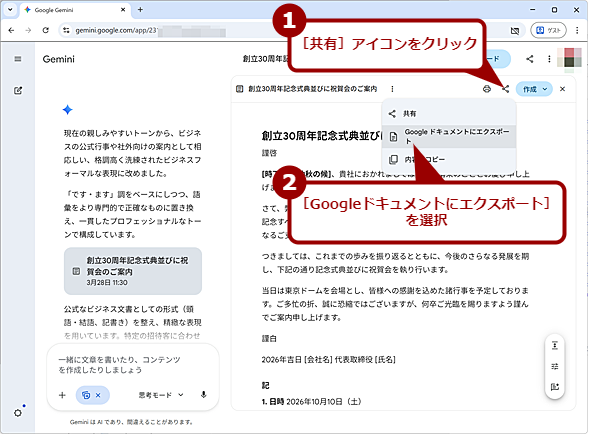Open the 思考モード model selector
589x435 pixels.
tap(161, 395)
